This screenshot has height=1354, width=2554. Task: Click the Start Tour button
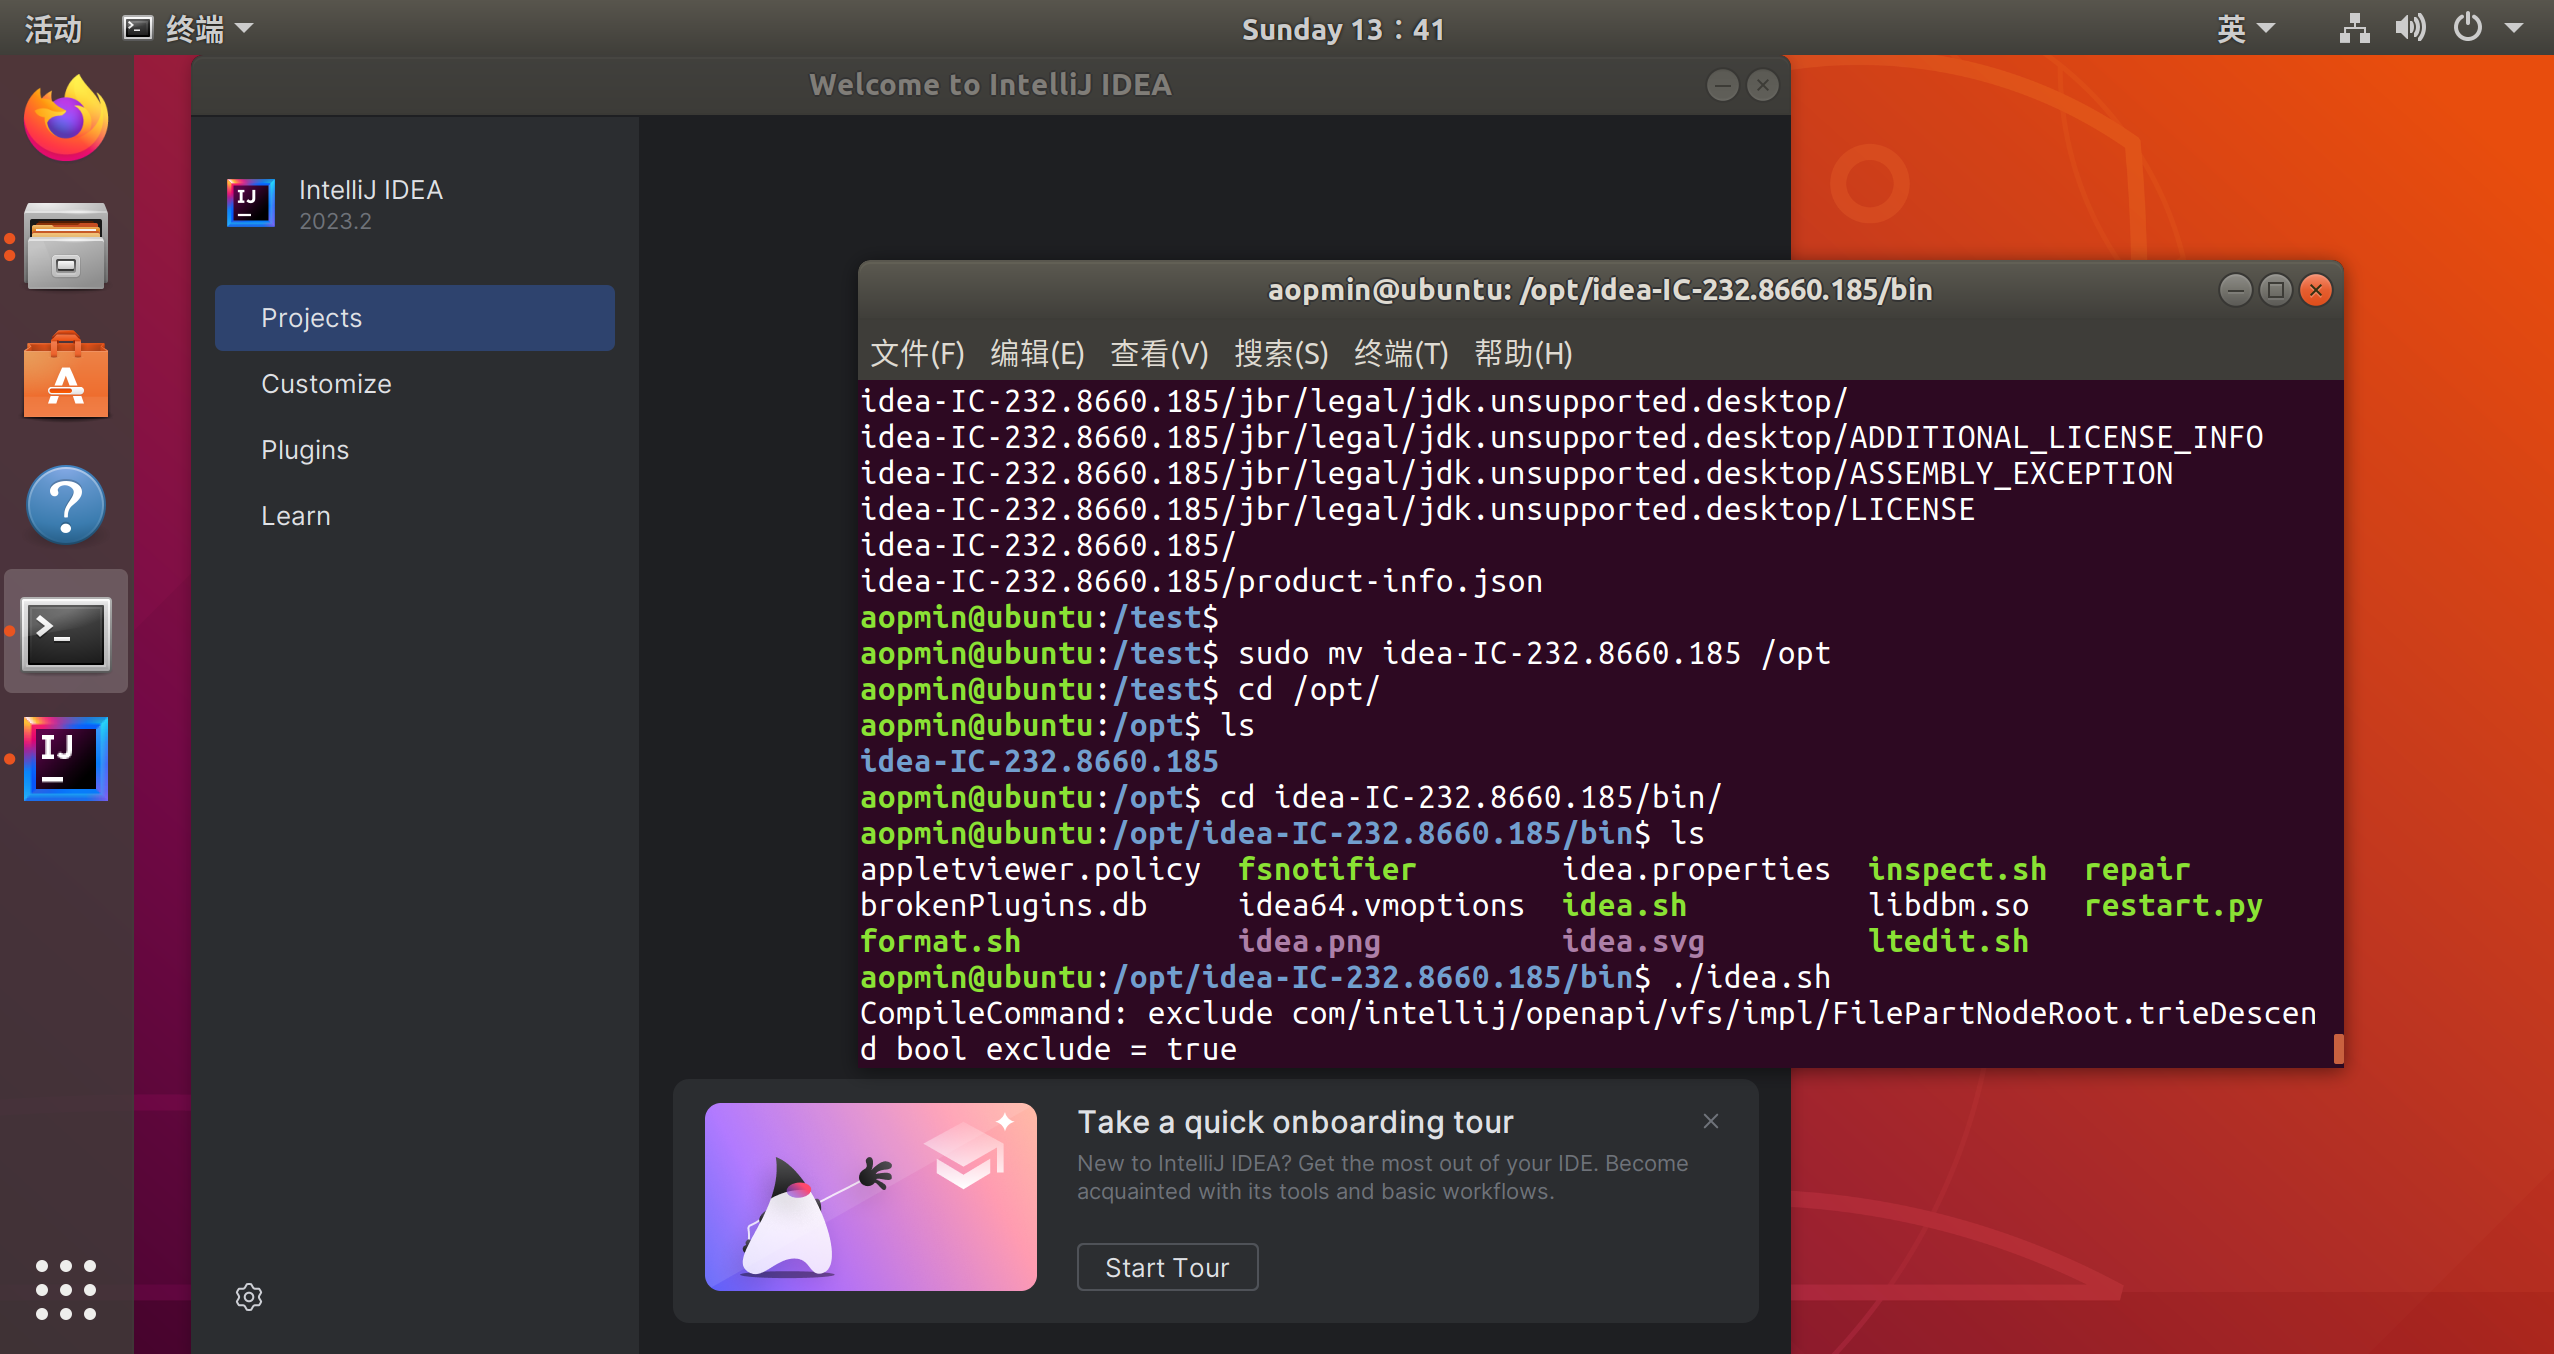1167,1267
